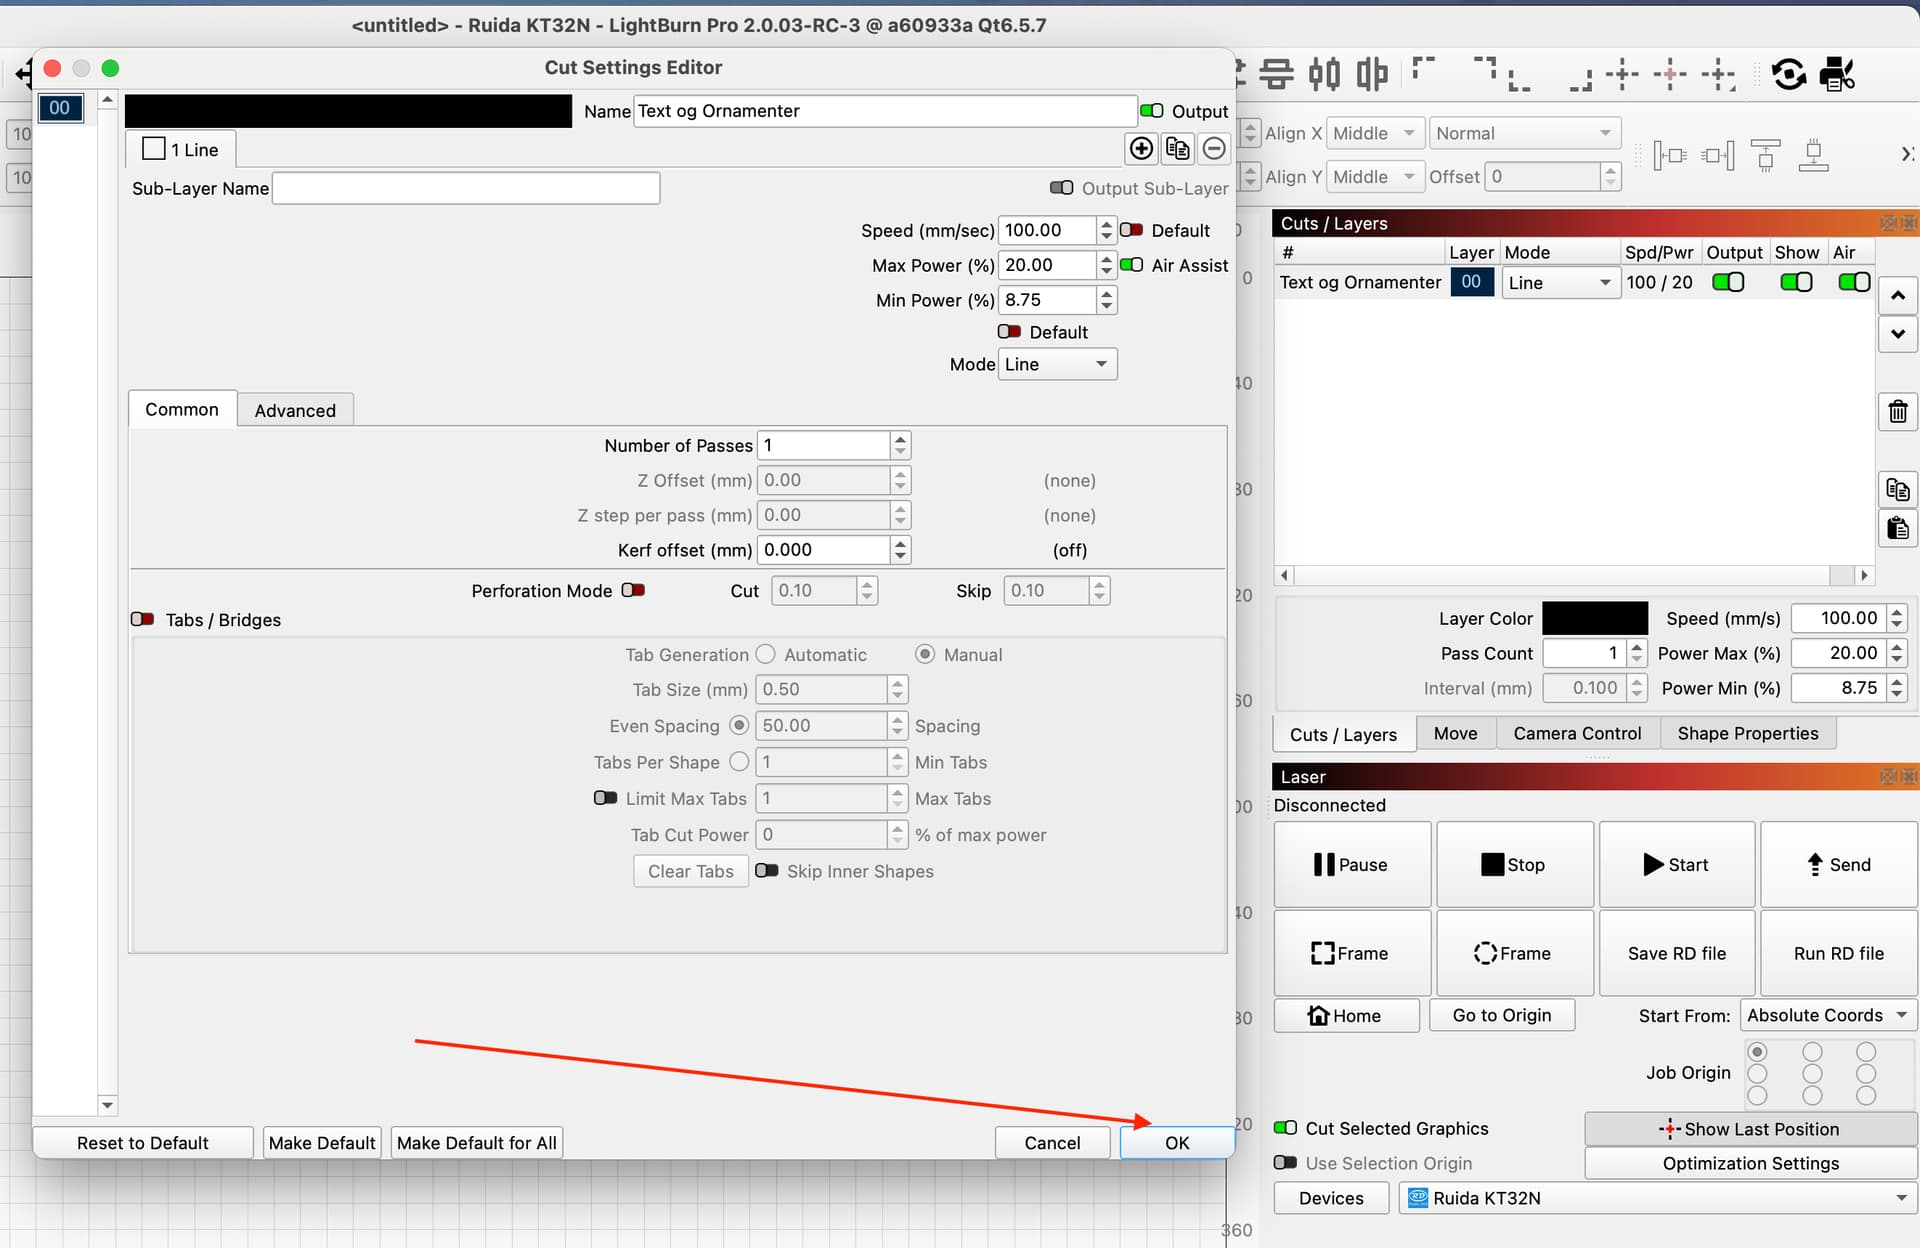The height and width of the screenshot is (1248, 1920).
Task: Change the Layer Color swatch
Action: (x=1595, y=618)
